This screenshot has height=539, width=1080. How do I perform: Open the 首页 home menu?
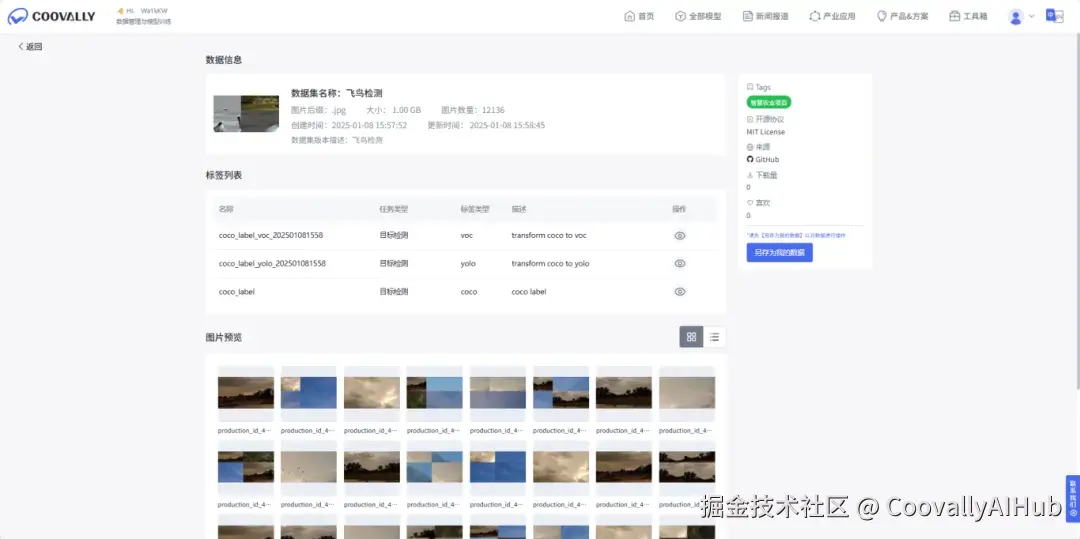(x=639, y=16)
